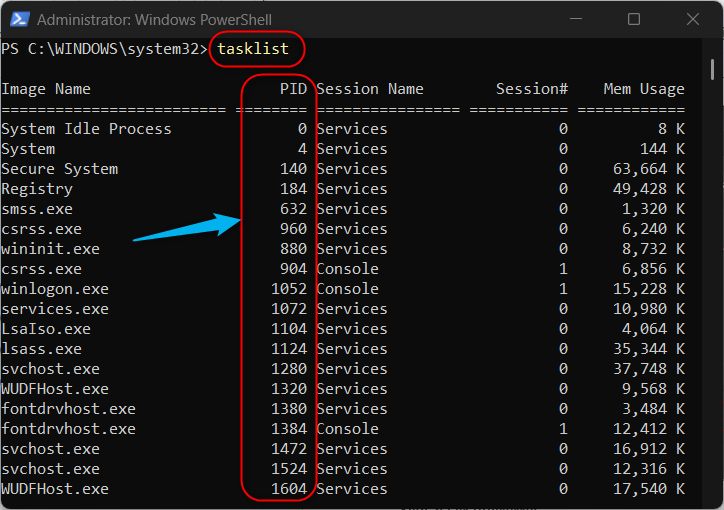
Task: Maximize the PowerShell window
Action: click(634, 19)
